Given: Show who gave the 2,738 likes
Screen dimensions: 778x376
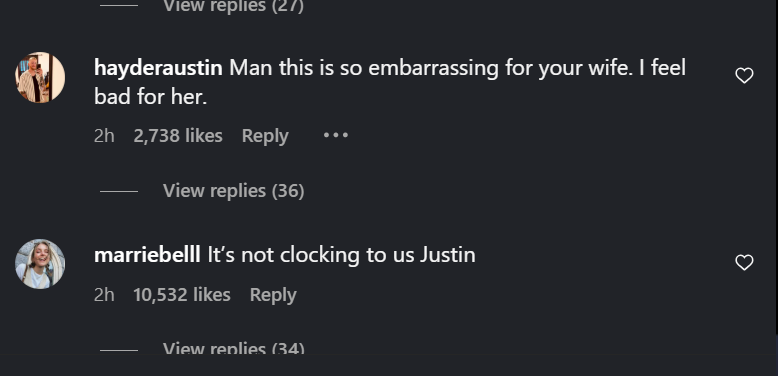Looking at the screenshot, I should click(x=178, y=135).
